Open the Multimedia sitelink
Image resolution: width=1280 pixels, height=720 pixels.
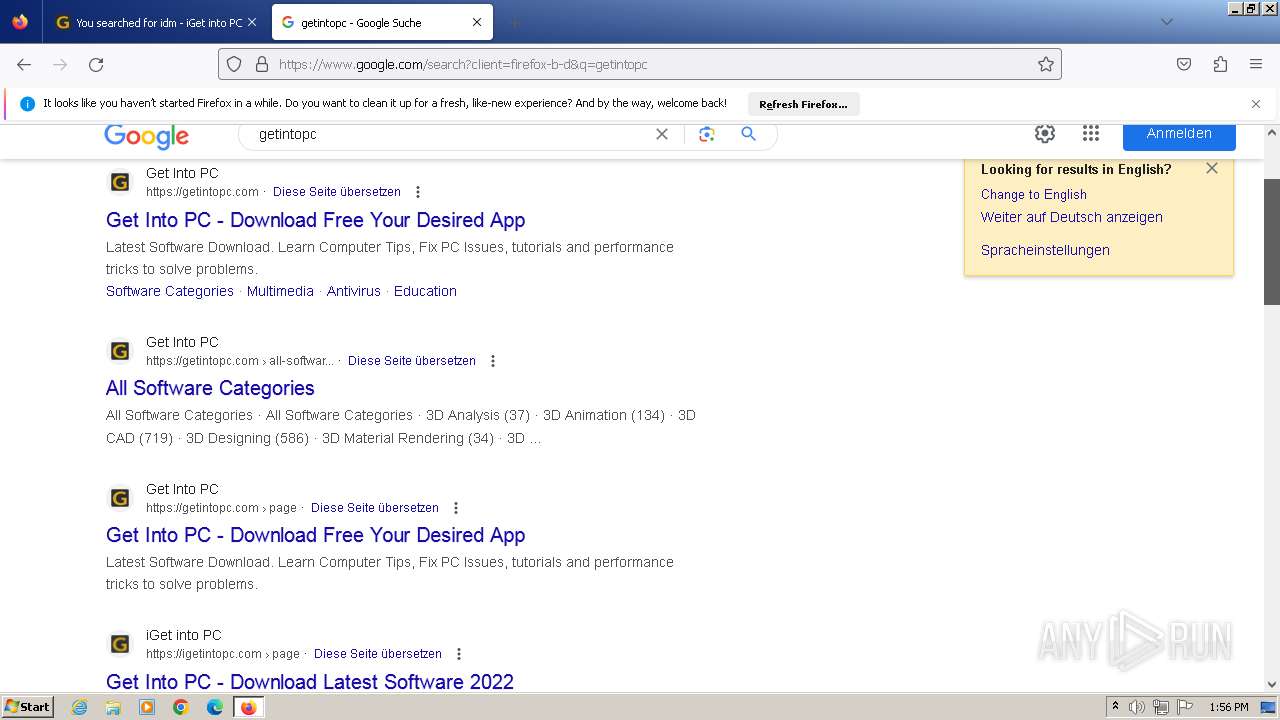(x=280, y=291)
